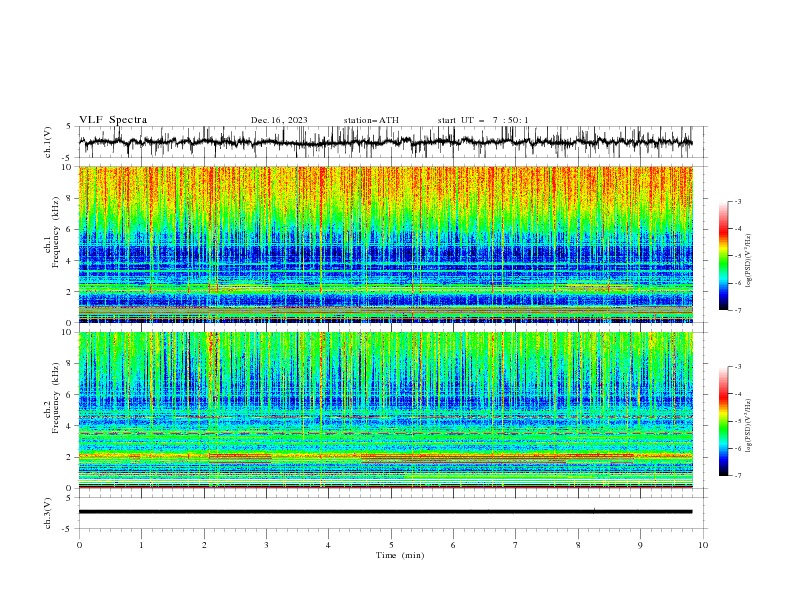The image size is (792, 612).
Task: Select the "start UT = 7:50:1" text
Action: coord(483,120)
